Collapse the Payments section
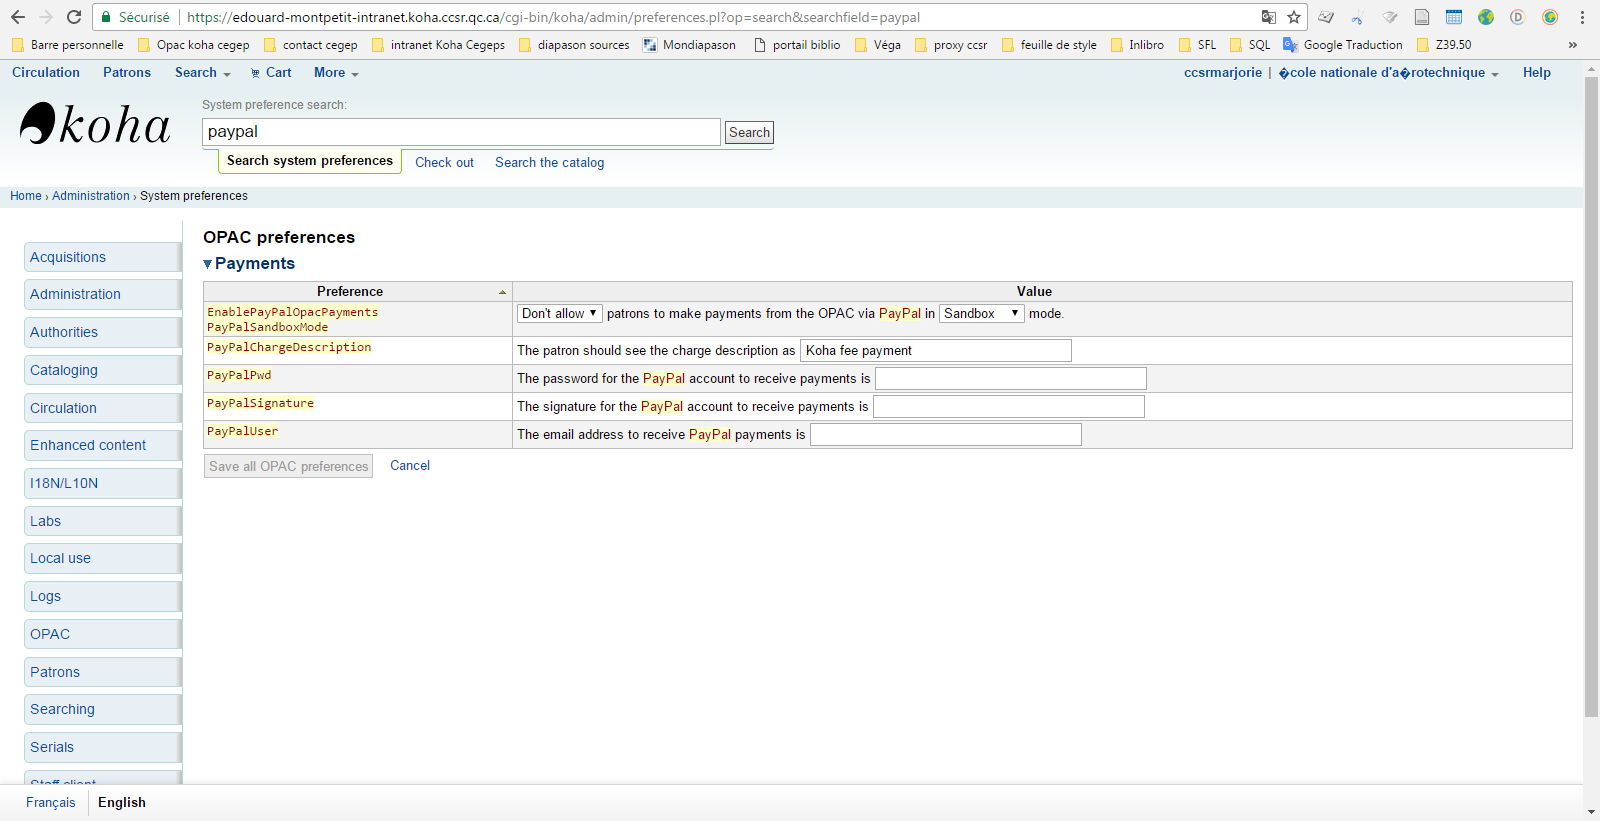This screenshot has height=821, width=1600. pos(208,264)
